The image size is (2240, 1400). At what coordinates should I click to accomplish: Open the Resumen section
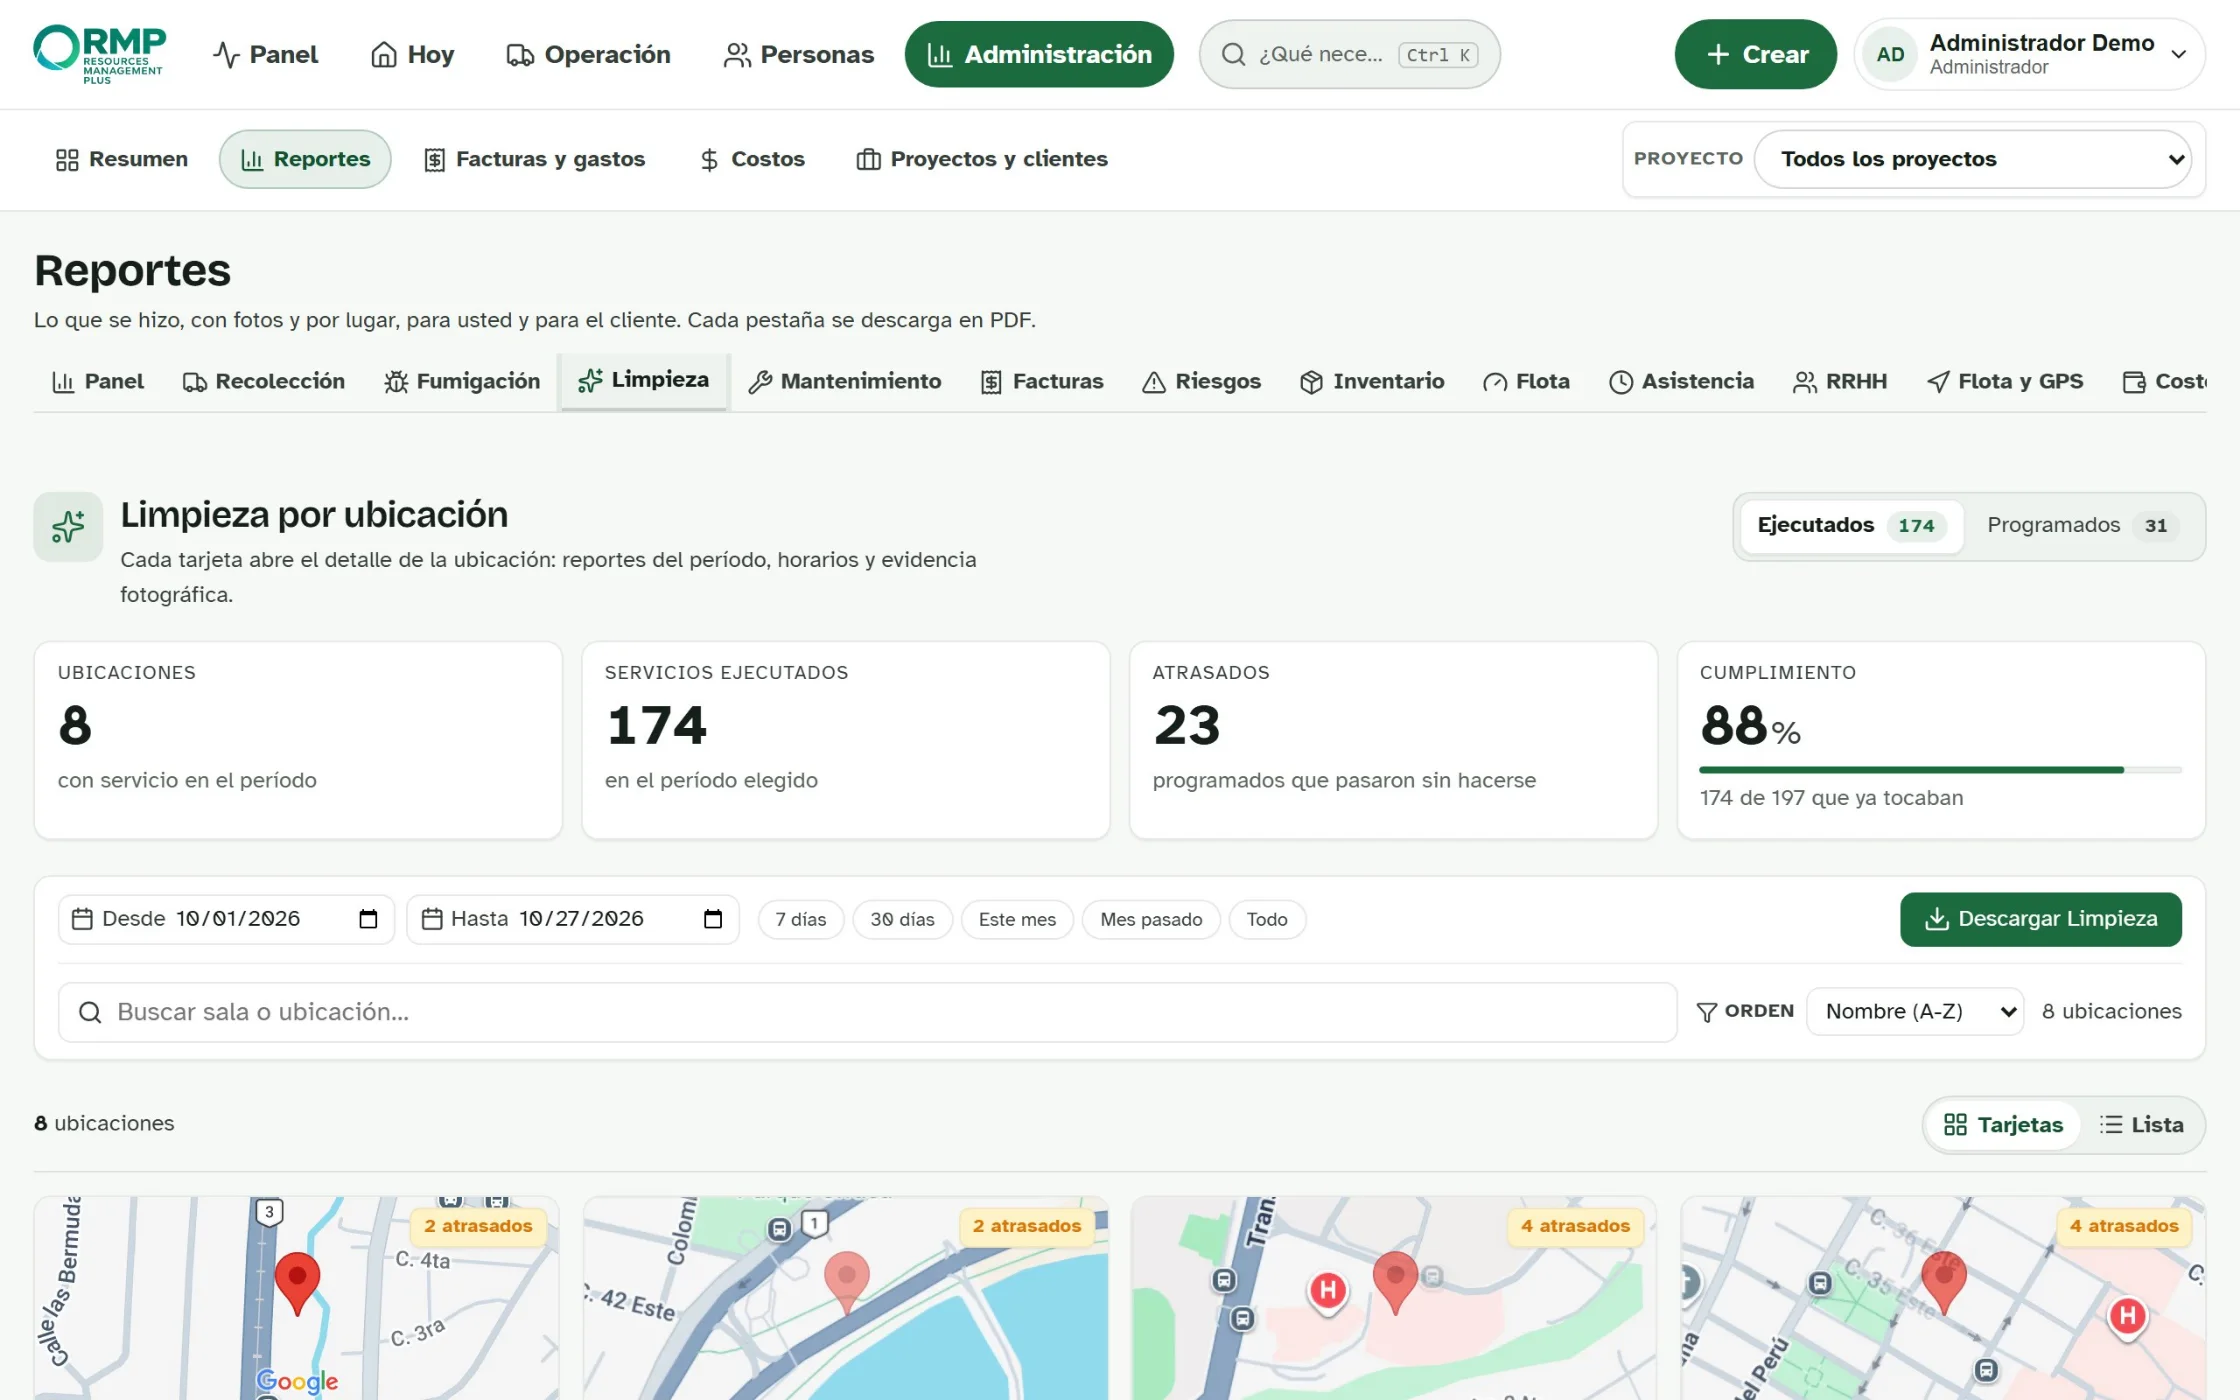coord(121,159)
